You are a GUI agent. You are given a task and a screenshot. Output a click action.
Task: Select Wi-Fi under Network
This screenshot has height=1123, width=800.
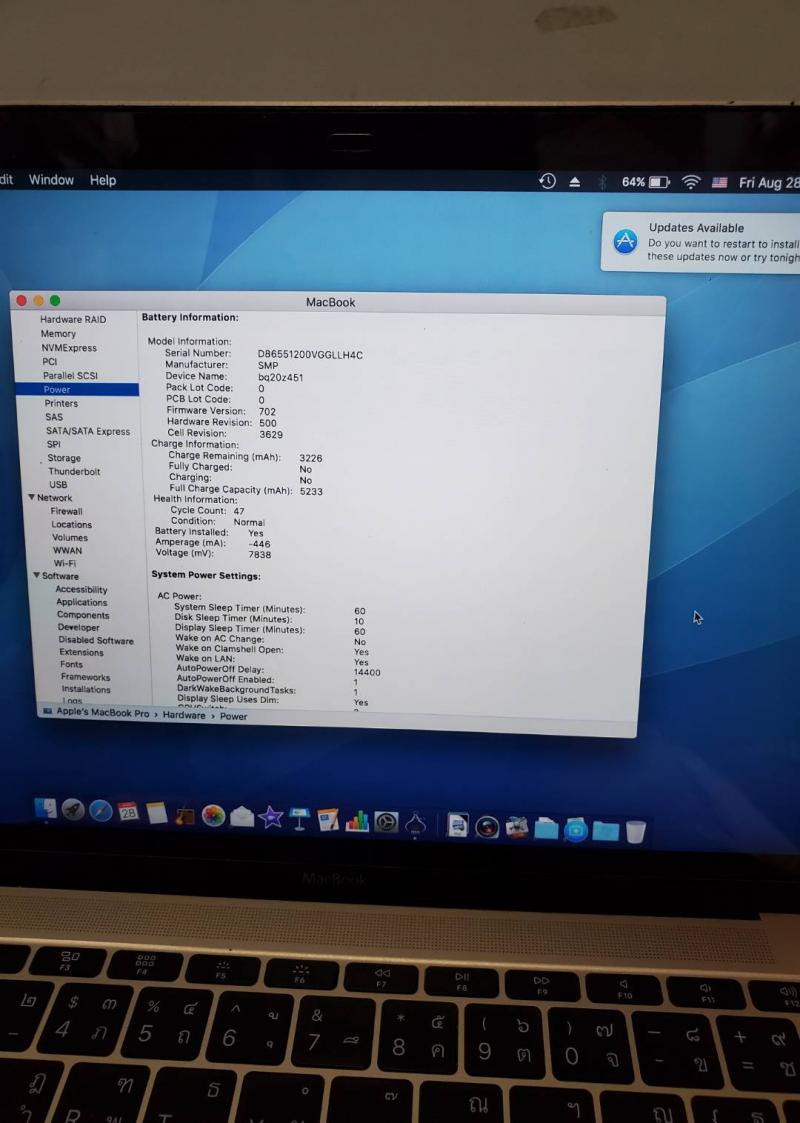pos(64,563)
